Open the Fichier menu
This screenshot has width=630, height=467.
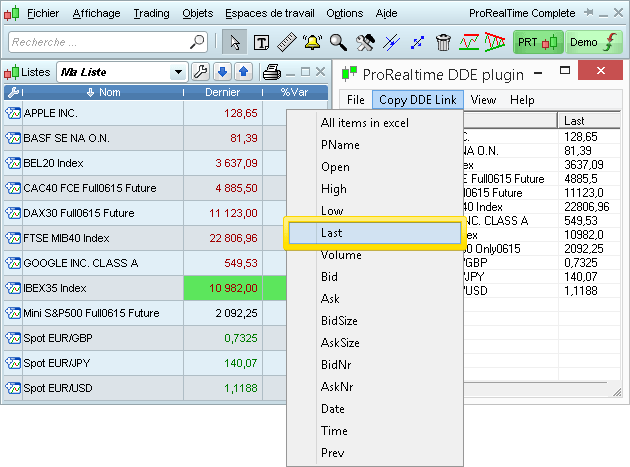click(42, 13)
